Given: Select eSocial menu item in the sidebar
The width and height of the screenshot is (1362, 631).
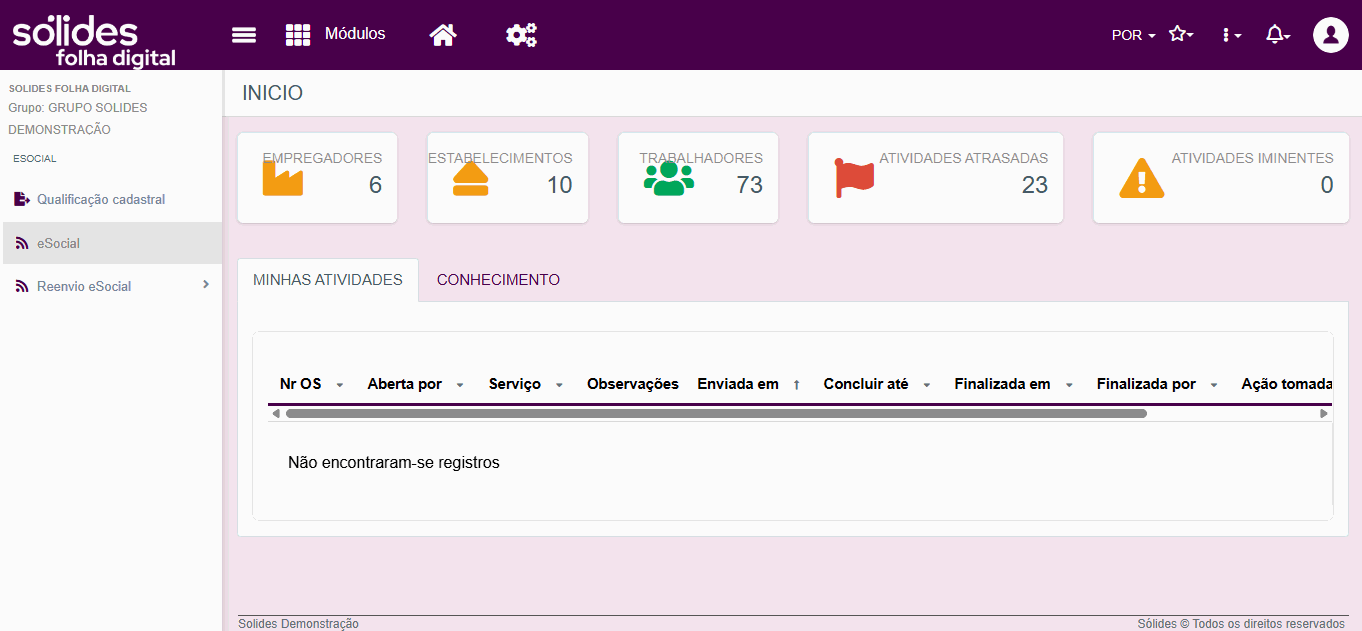Looking at the screenshot, I should click(111, 243).
